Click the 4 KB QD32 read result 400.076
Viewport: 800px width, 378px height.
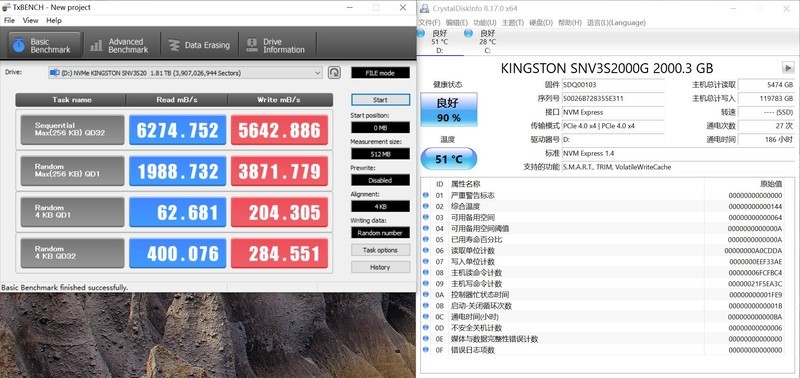tap(178, 254)
